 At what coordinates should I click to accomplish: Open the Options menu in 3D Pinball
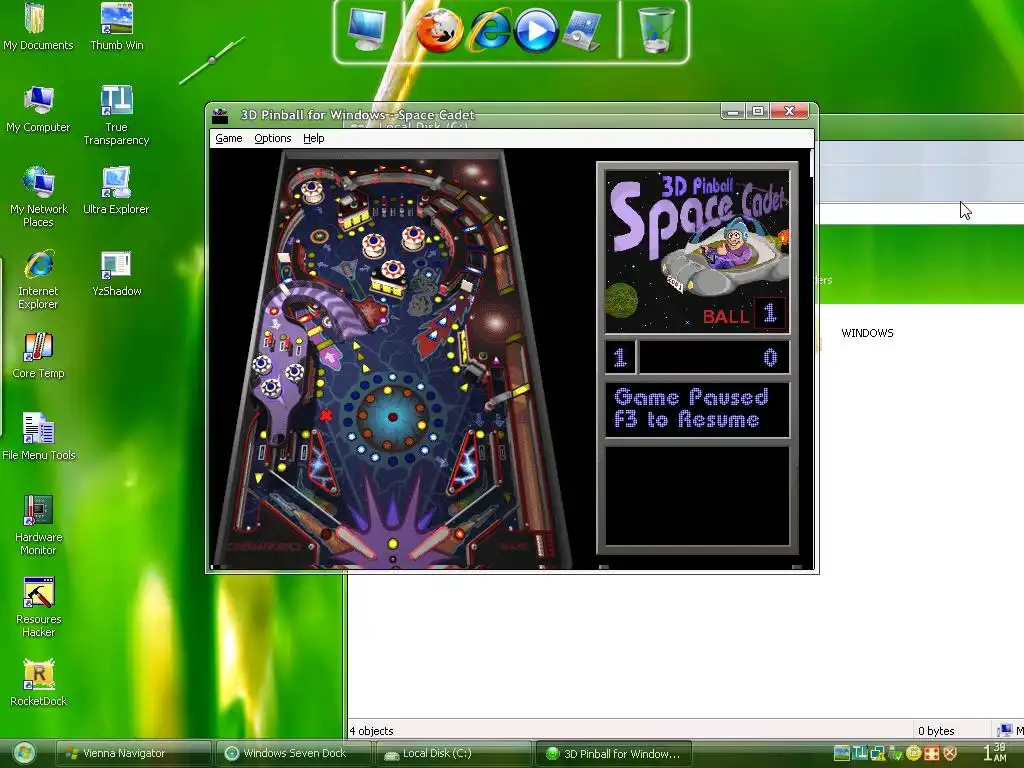pos(272,138)
